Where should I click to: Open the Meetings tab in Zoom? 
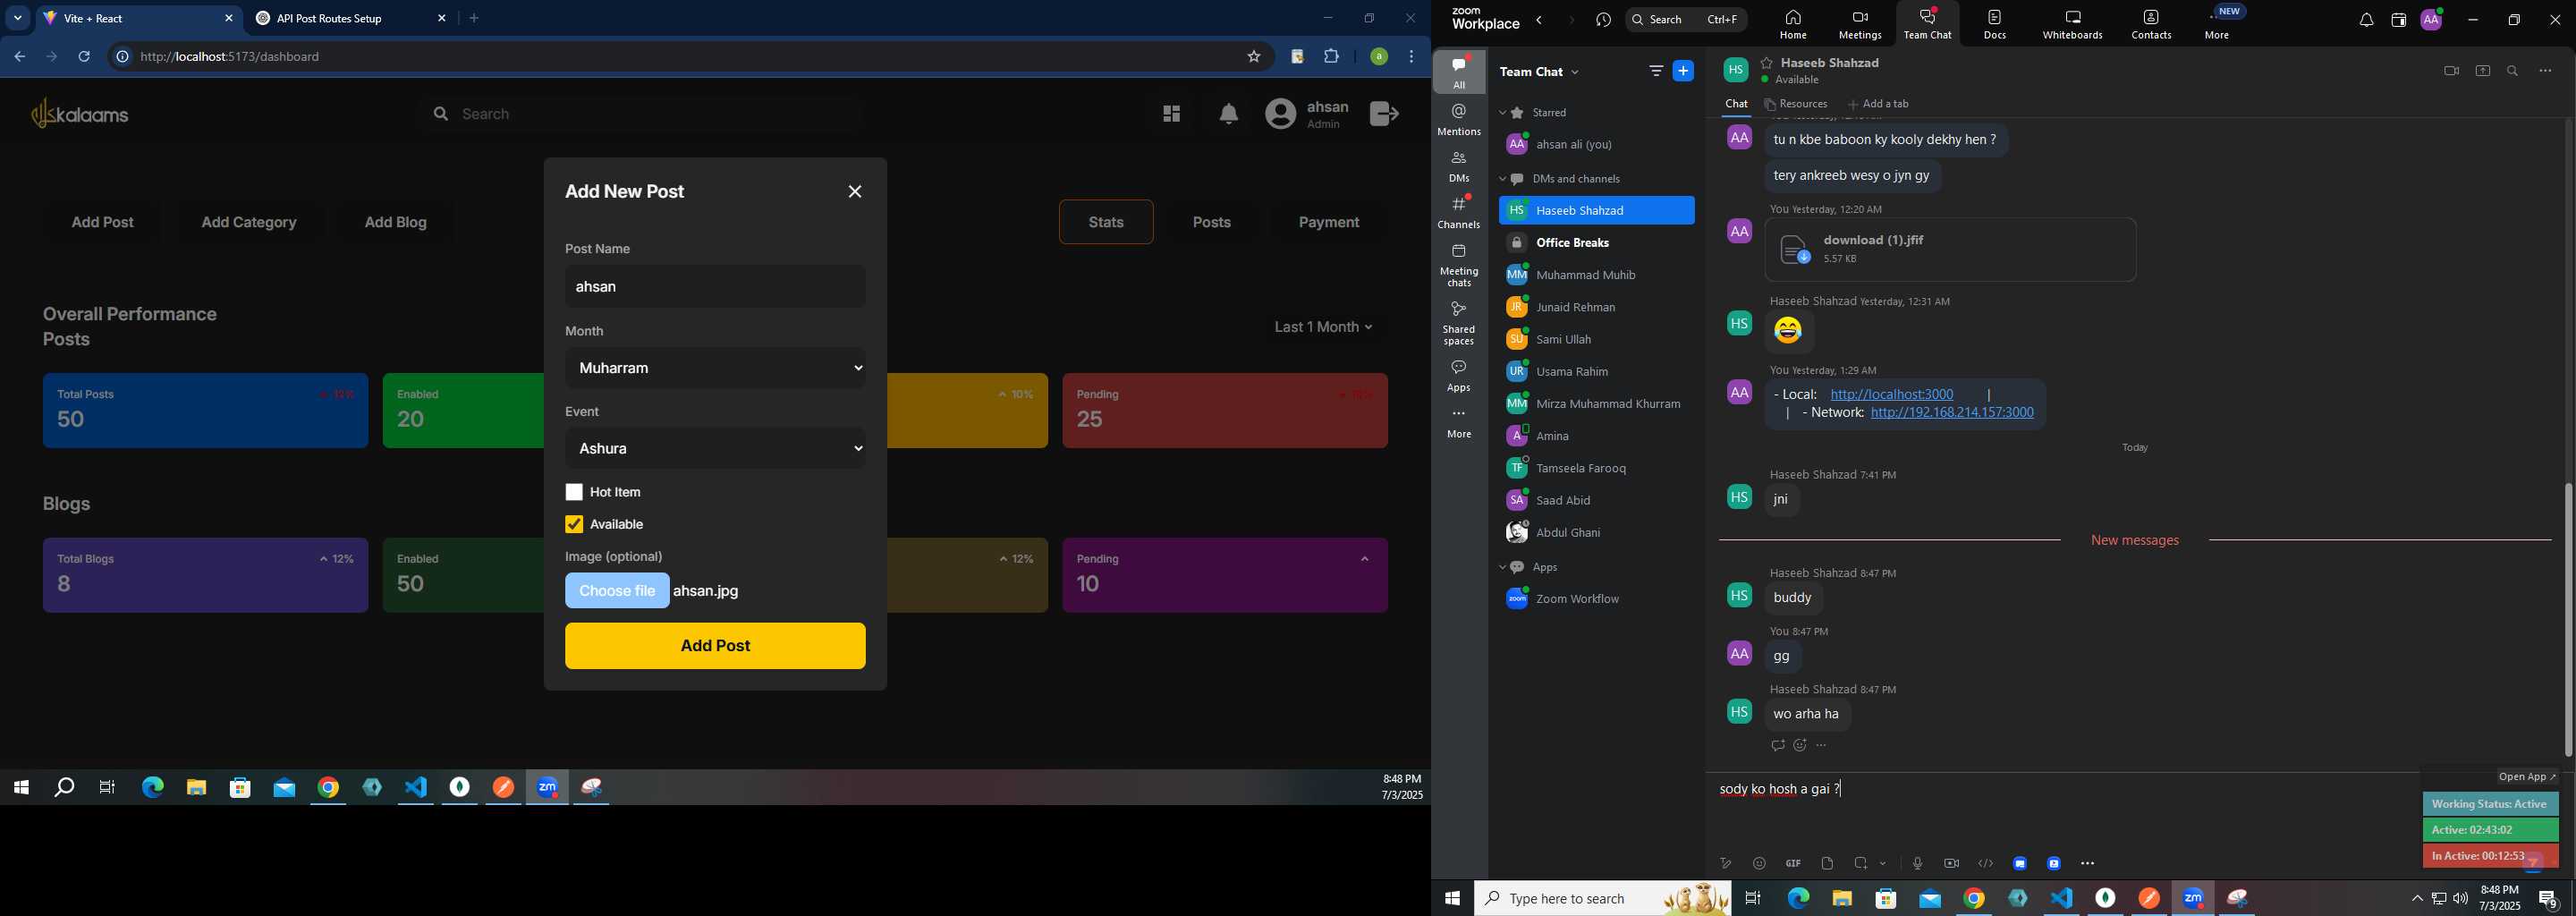coord(1859,24)
